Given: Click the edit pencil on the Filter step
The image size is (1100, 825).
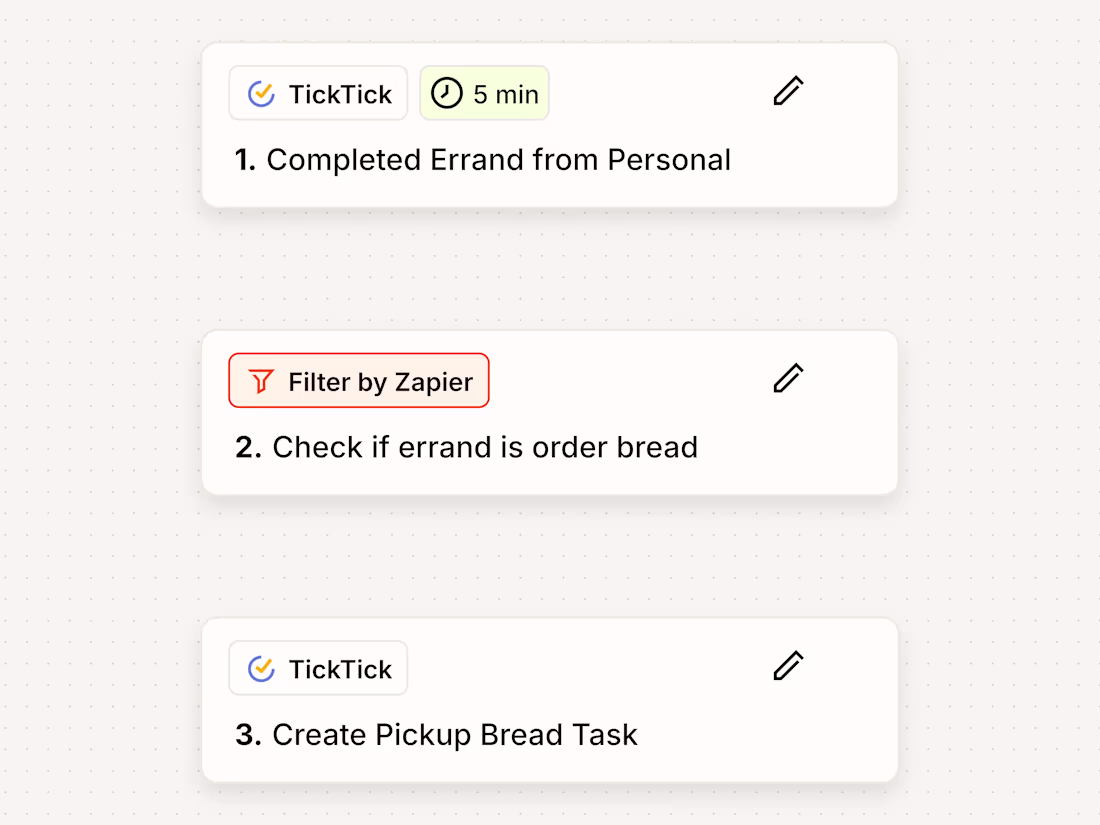Looking at the screenshot, I should [x=788, y=378].
